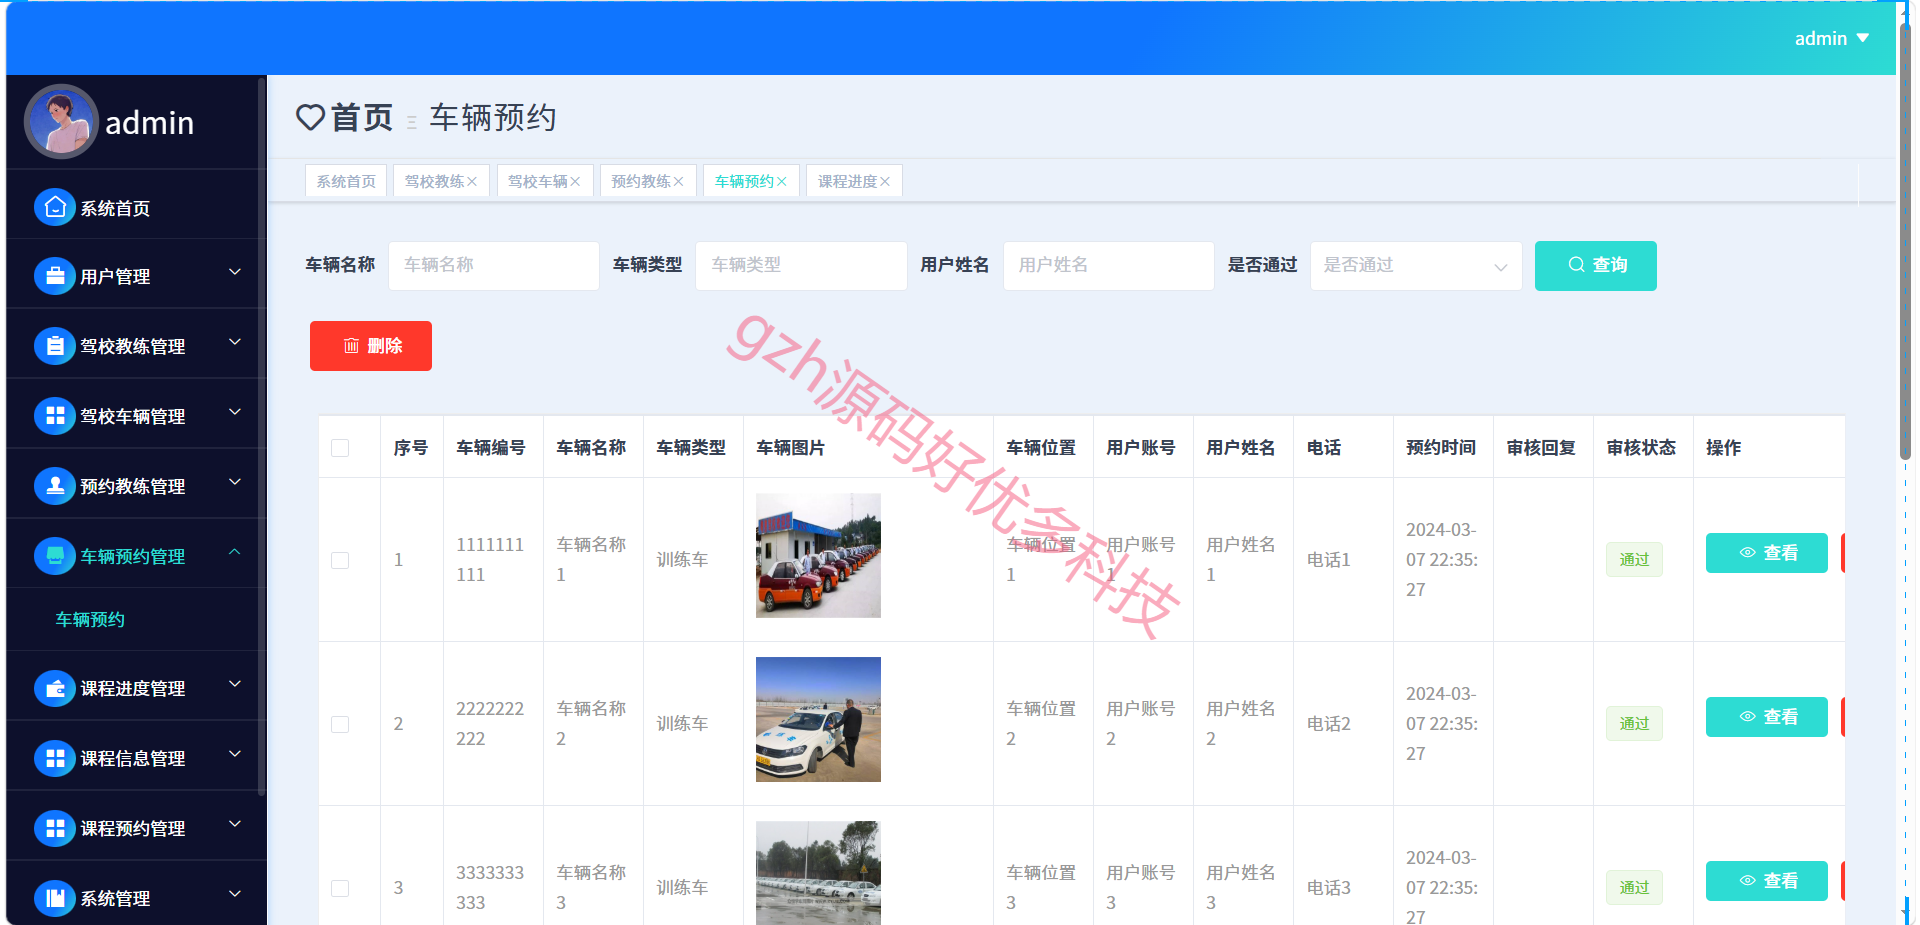Collapse the 车辆预约管理 menu chevron
Screen dimensions: 1920x925
(235, 552)
